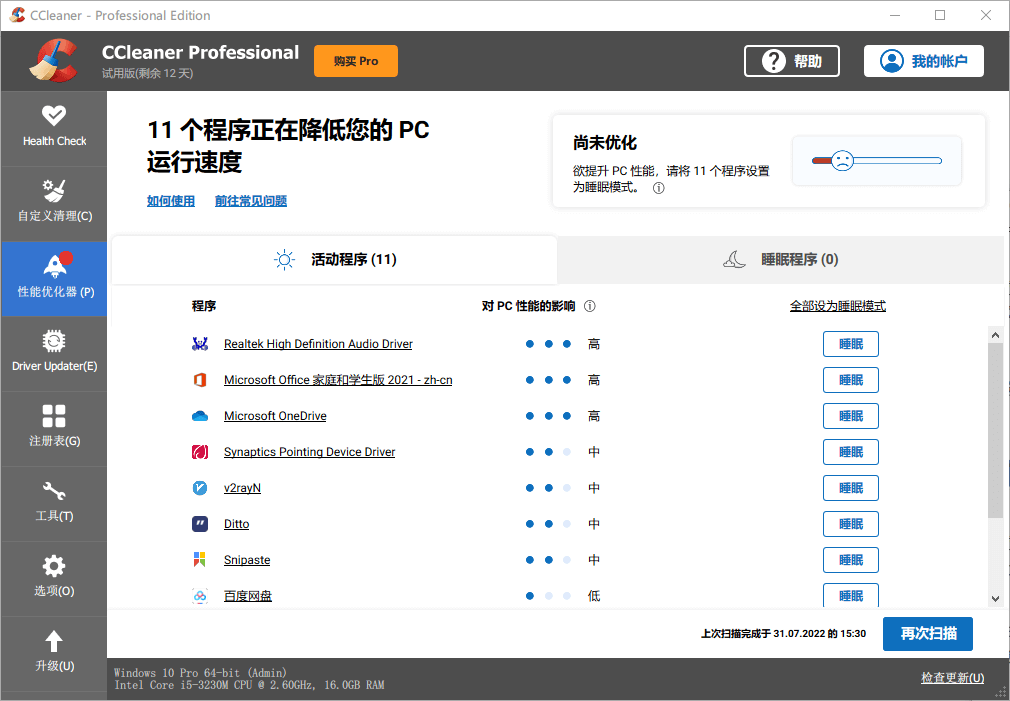Put Microsoft Office to sleep

(850, 380)
